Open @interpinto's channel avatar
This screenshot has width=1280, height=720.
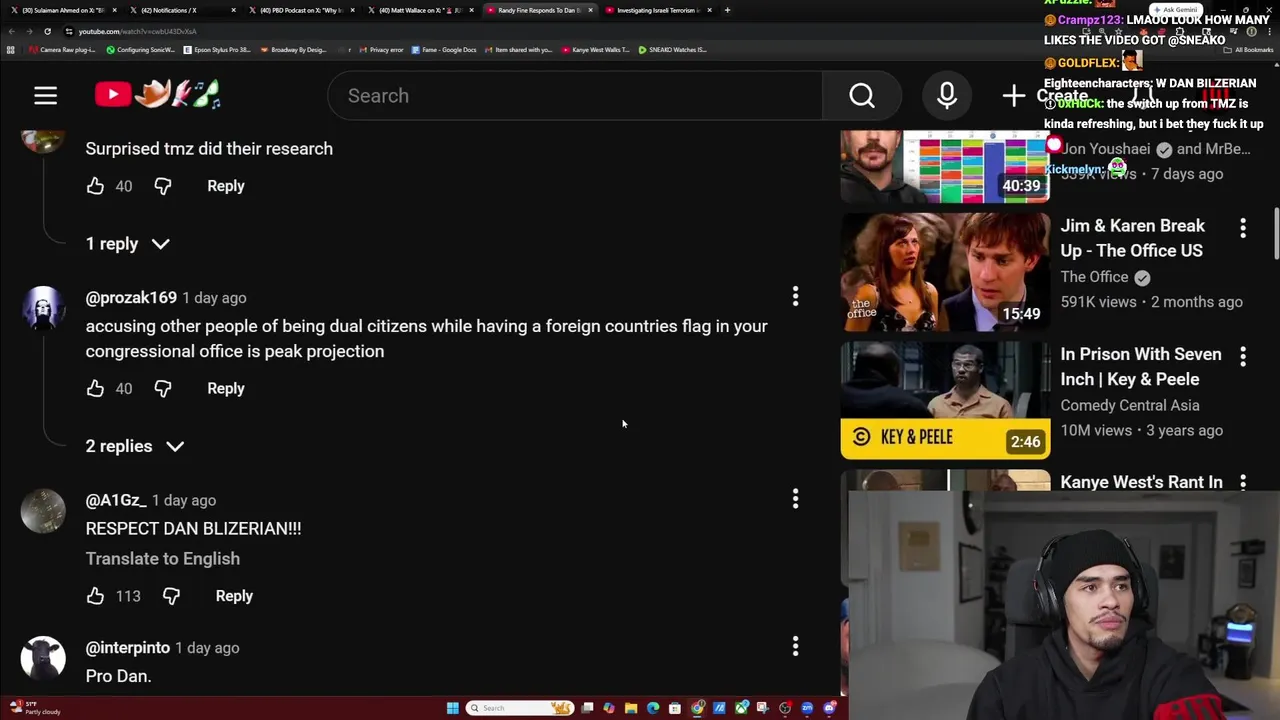tap(43, 658)
